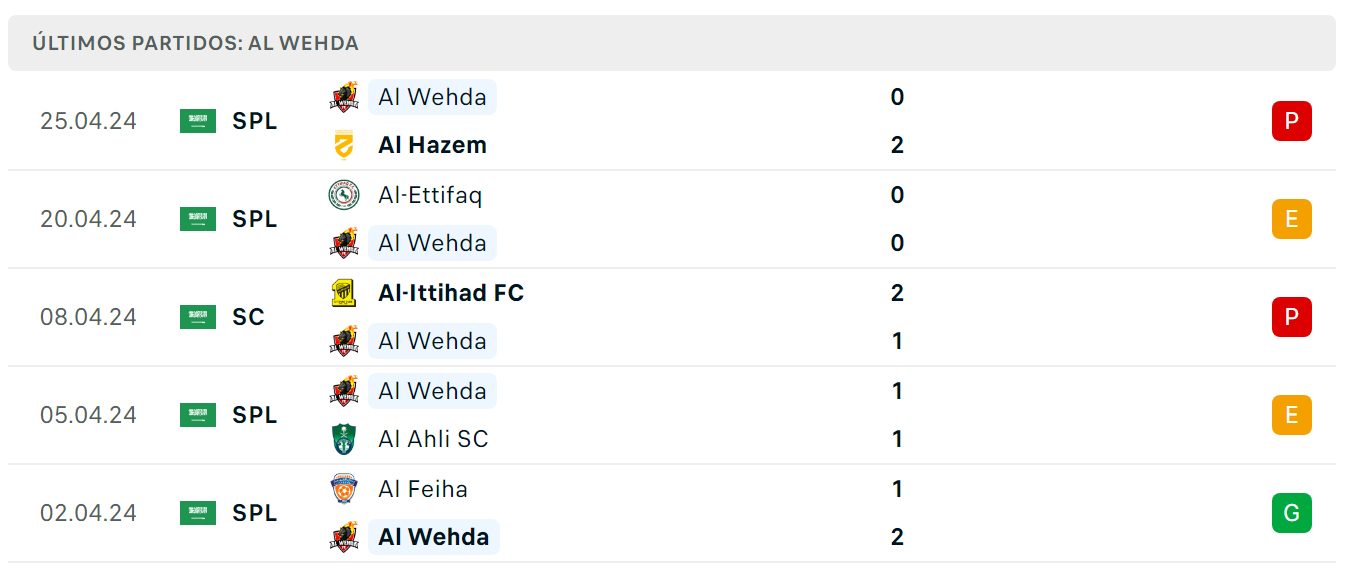Click Saudi flag icon for 08.04.24 SC match
This screenshot has width=1347, height=577.
[x=198, y=317]
